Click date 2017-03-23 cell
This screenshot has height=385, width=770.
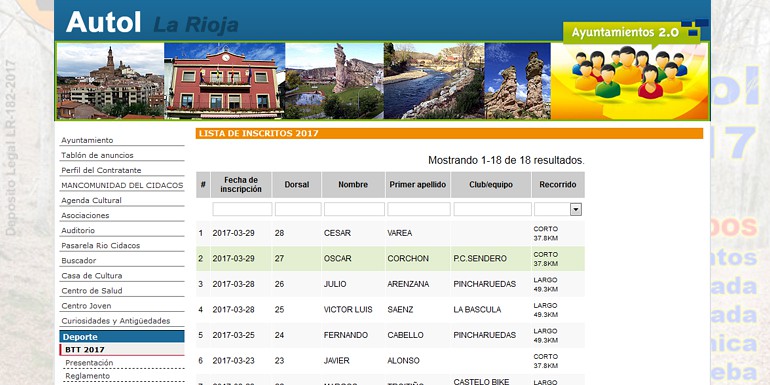234,361
